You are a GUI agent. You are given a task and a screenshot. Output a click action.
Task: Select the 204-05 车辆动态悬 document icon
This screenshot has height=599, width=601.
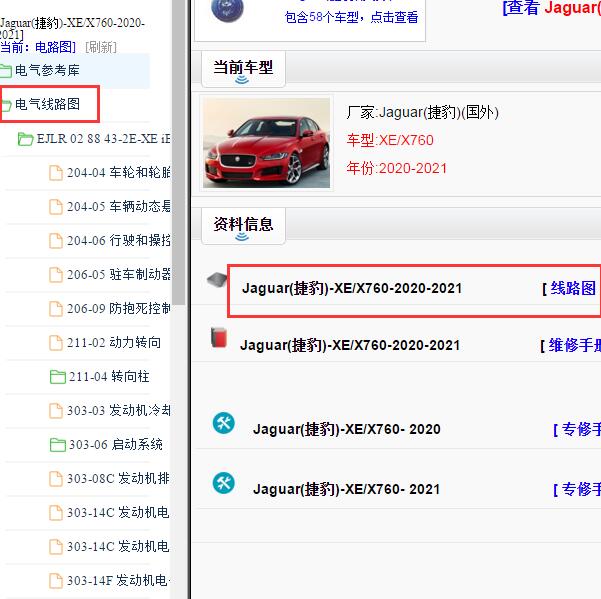pyautogui.click(x=56, y=207)
